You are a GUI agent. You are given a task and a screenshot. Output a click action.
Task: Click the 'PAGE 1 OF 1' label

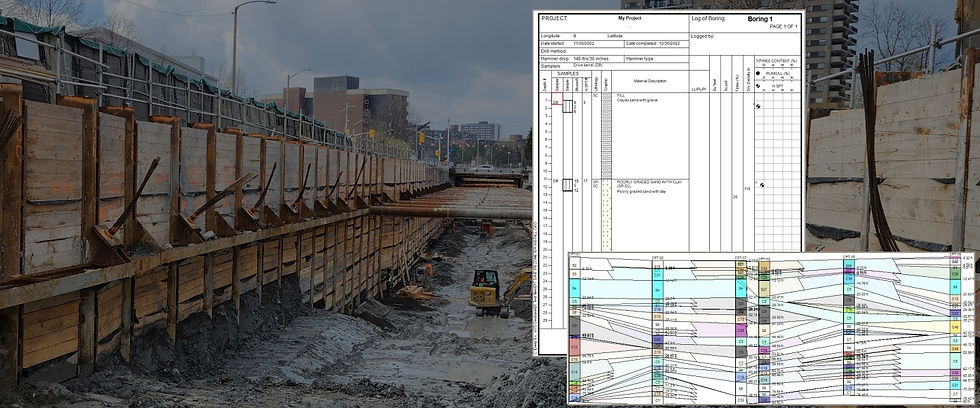coord(783,26)
